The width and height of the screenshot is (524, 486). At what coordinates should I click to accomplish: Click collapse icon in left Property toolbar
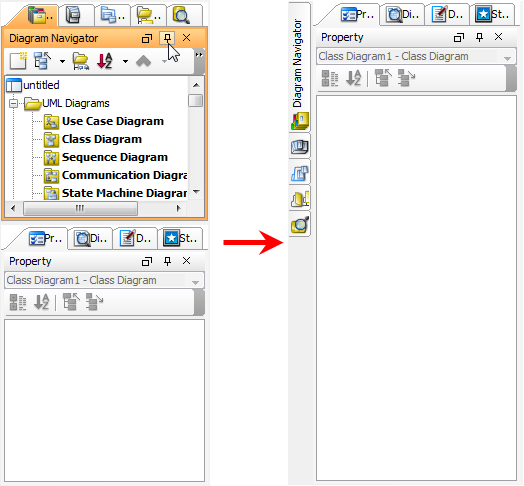tap(71, 302)
